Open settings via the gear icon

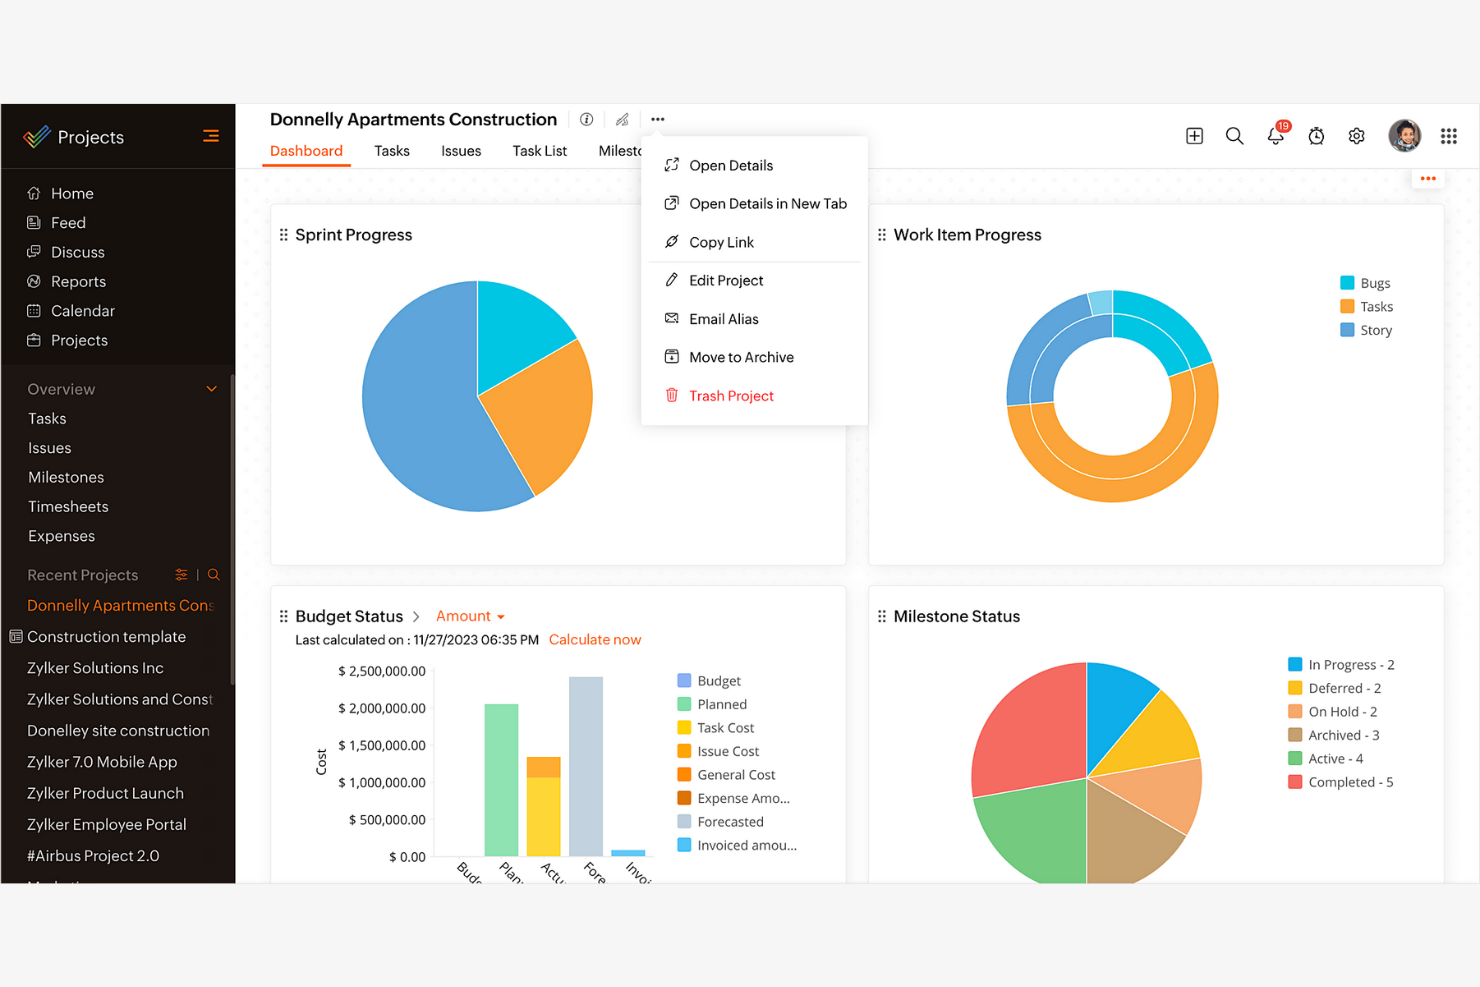tap(1356, 135)
